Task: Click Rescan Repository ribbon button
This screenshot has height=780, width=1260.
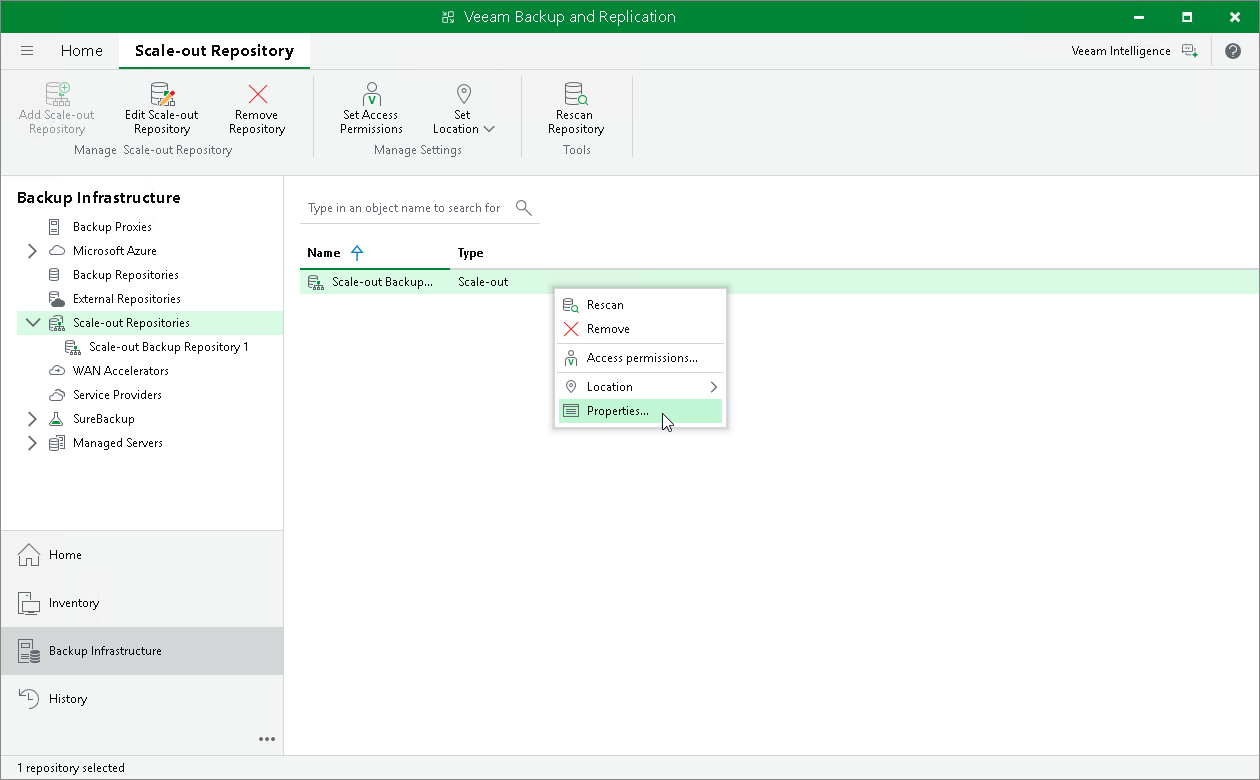Action: (575, 109)
